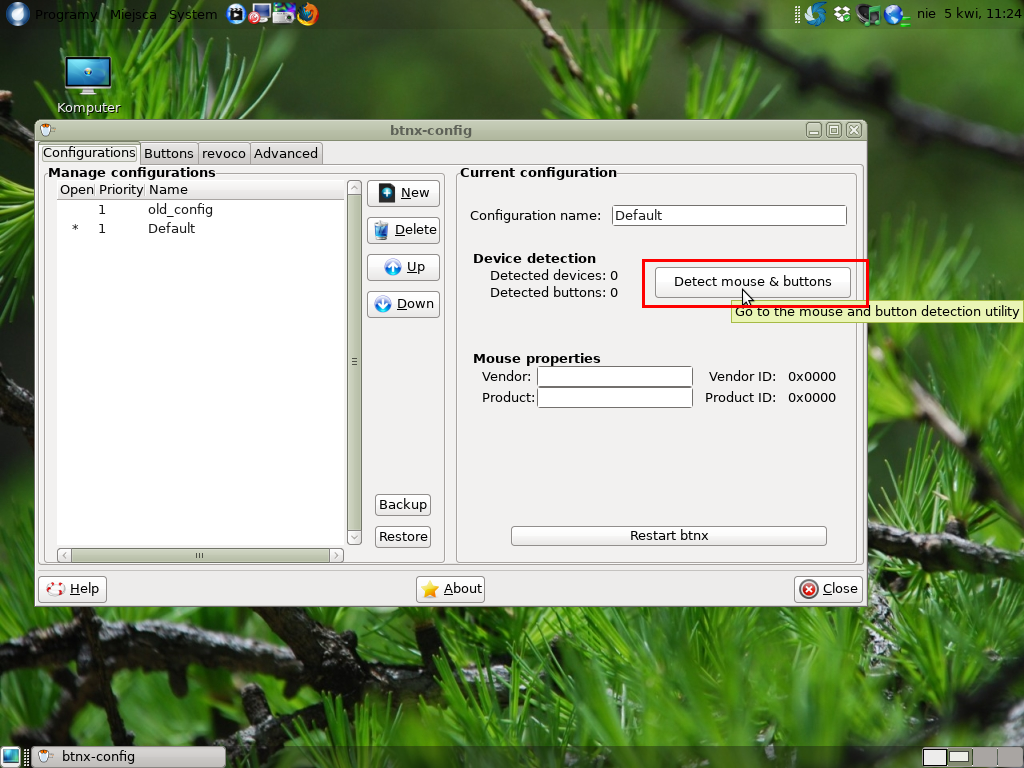
Task: Click the Product ID value 0x0000
Action: coord(812,398)
